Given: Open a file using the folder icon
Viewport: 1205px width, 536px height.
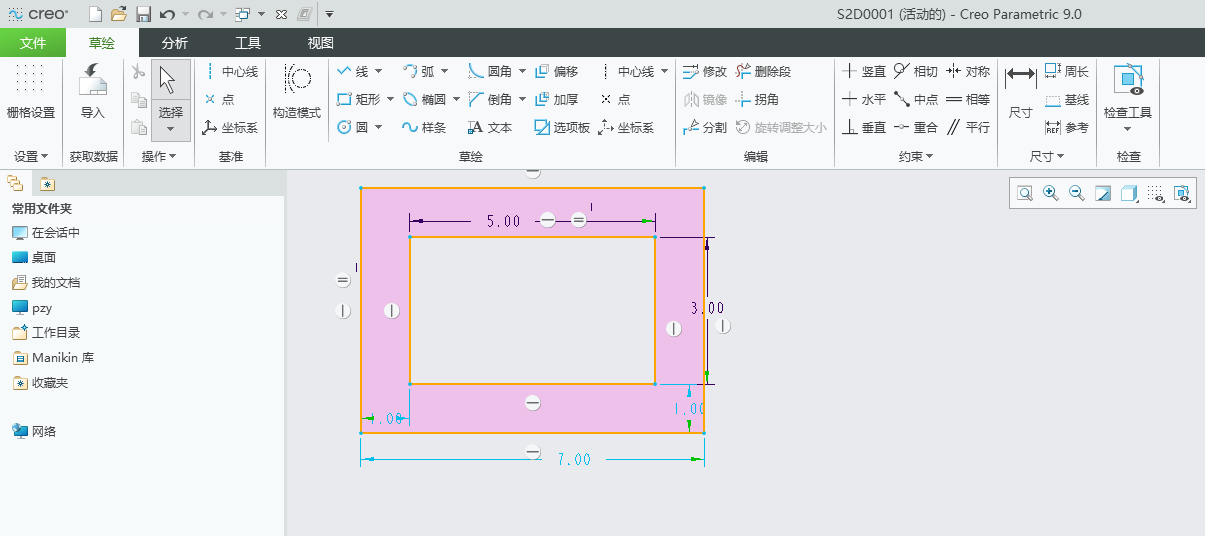Looking at the screenshot, I should tap(119, 14).
